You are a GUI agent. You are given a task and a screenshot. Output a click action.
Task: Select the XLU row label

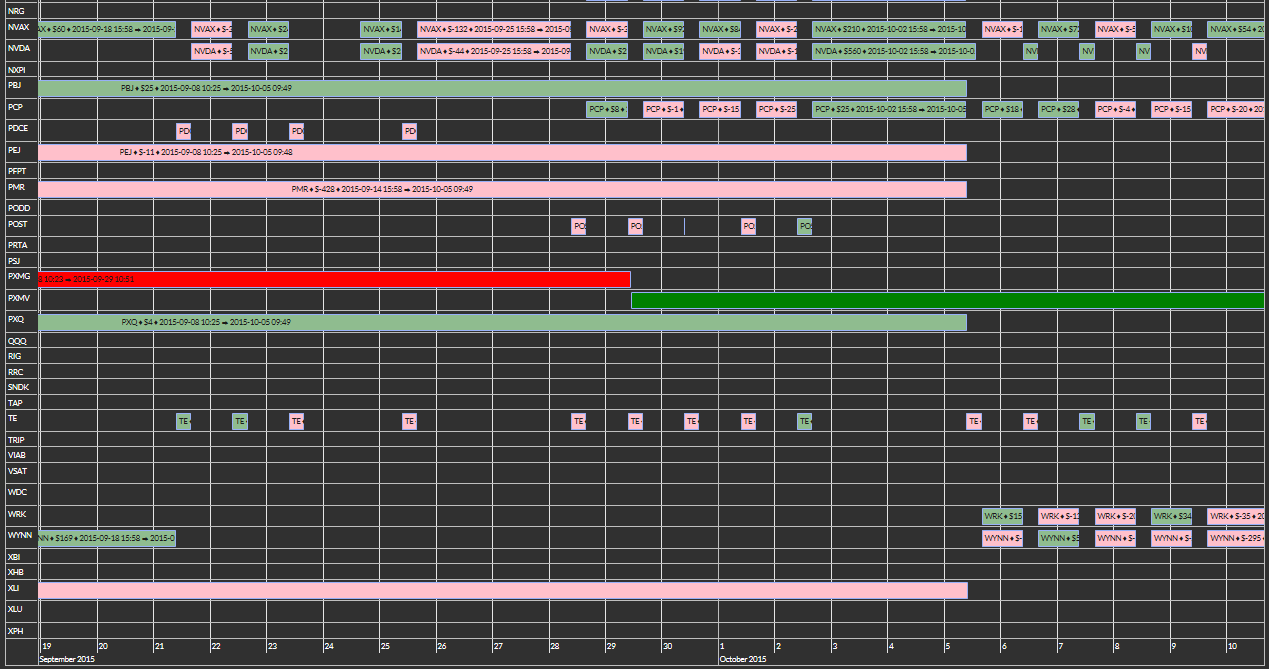[x=15, y=609]
